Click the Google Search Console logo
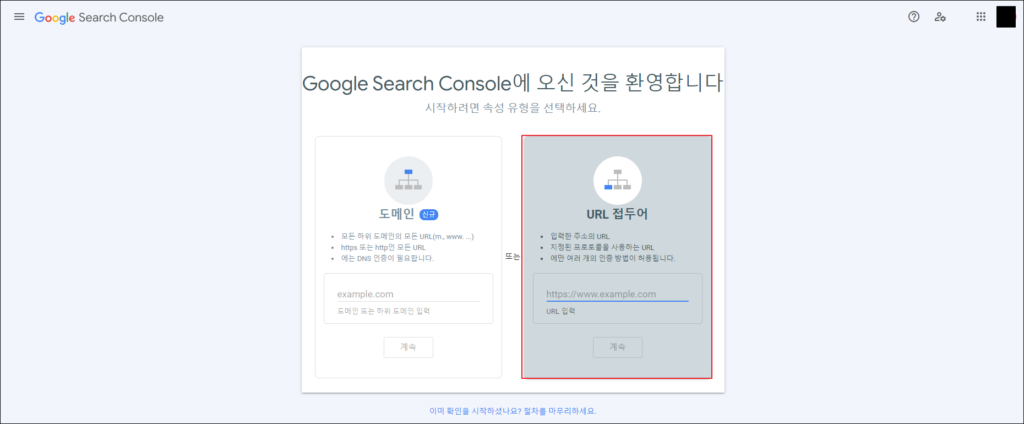1024x424 pixels. coord(99,18)
